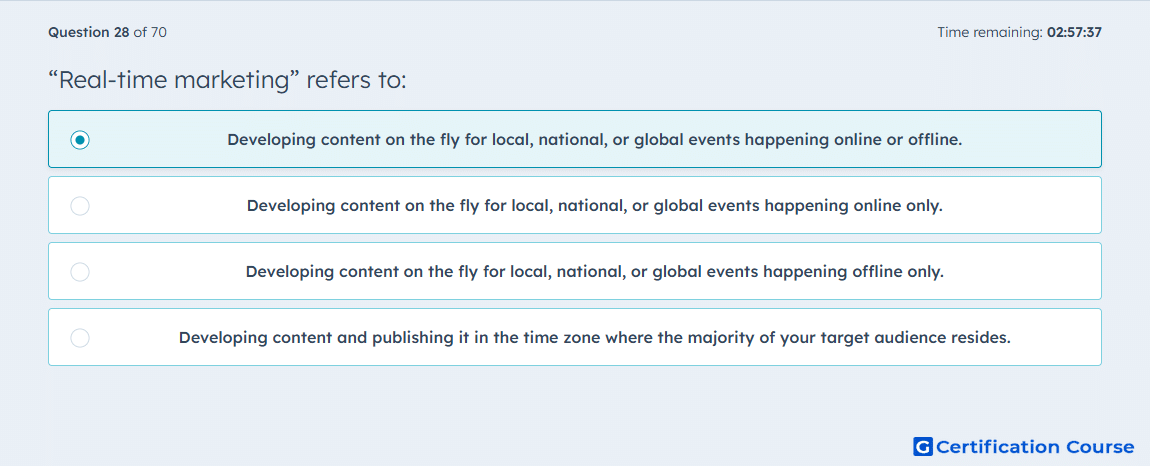The image size is (1150, 466).
Task: Choose answer about majority target audience time zone
Action: pos(594,338)
